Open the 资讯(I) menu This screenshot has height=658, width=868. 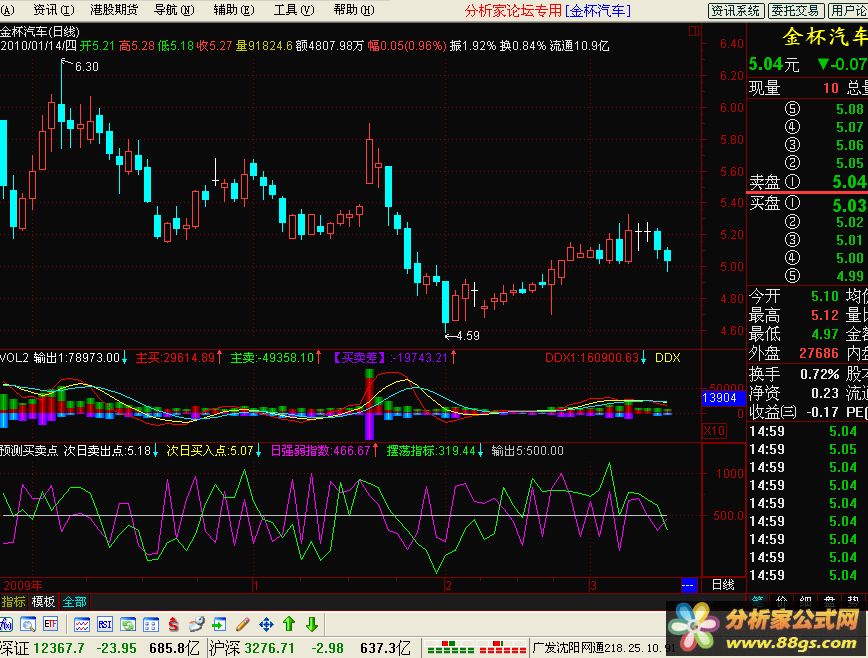[x=54, y=9]
